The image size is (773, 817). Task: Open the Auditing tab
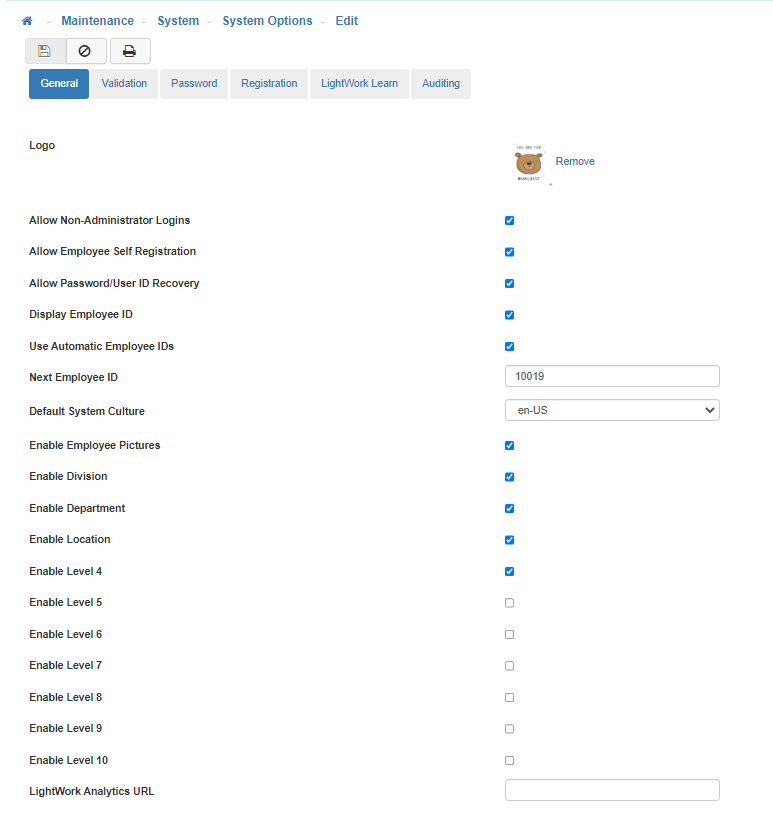click(441, 84)
